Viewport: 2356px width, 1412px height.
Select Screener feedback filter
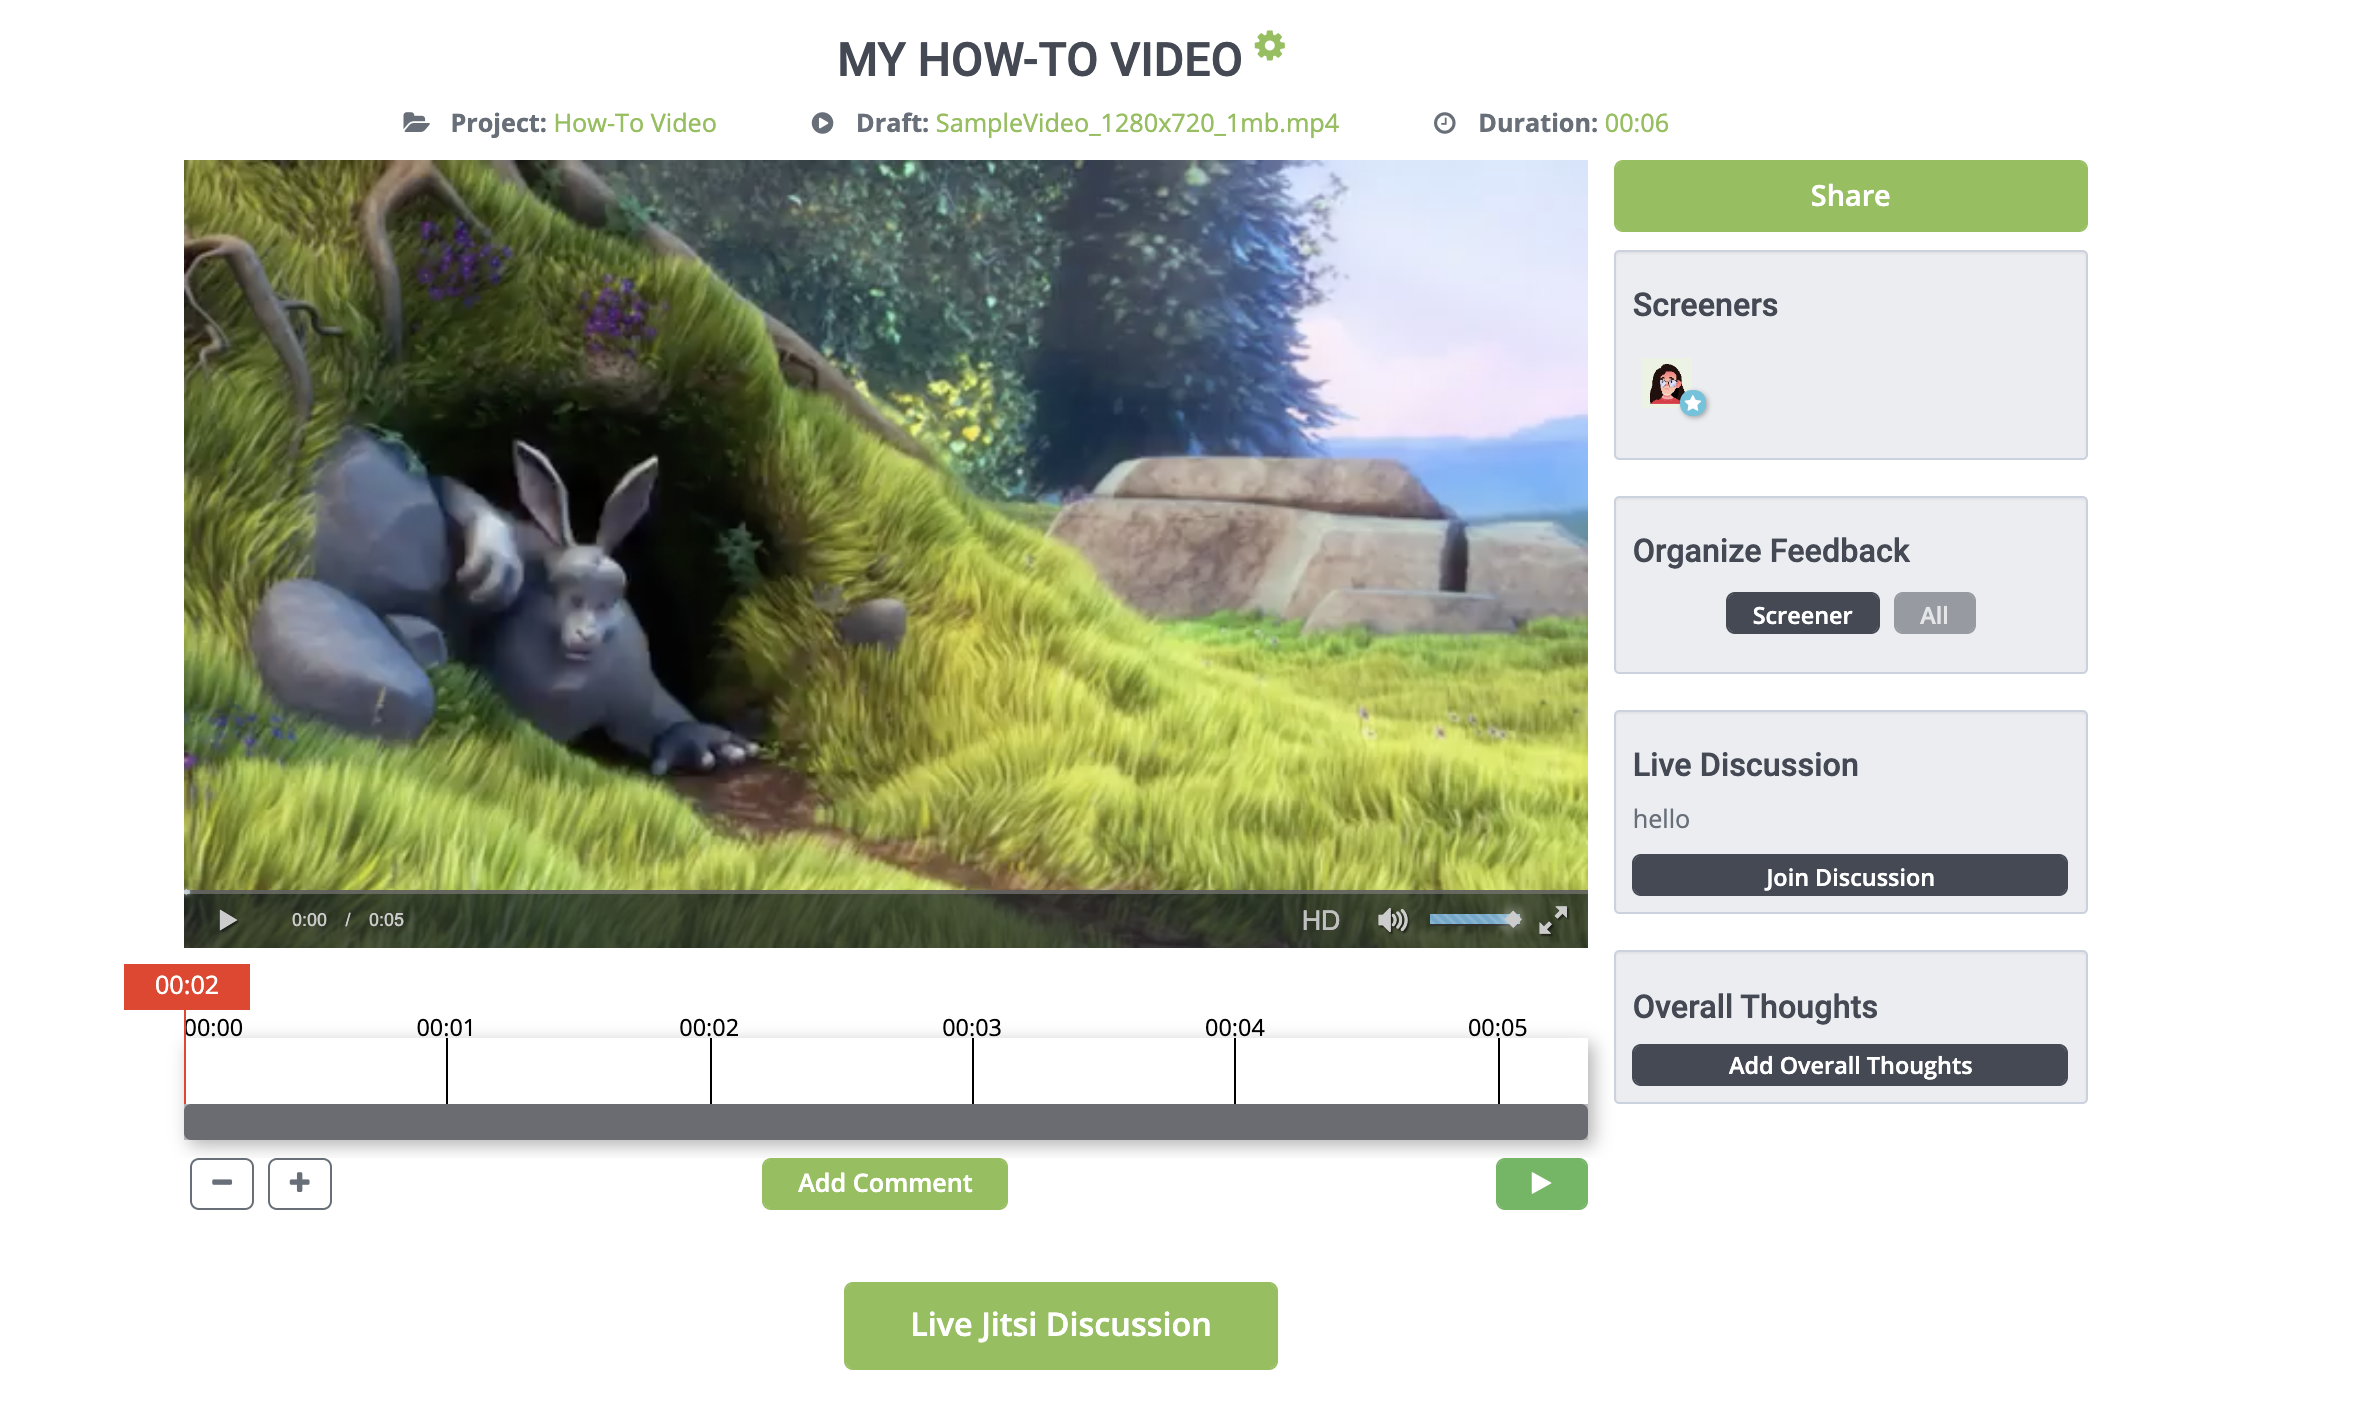[x=1801, y=614]
